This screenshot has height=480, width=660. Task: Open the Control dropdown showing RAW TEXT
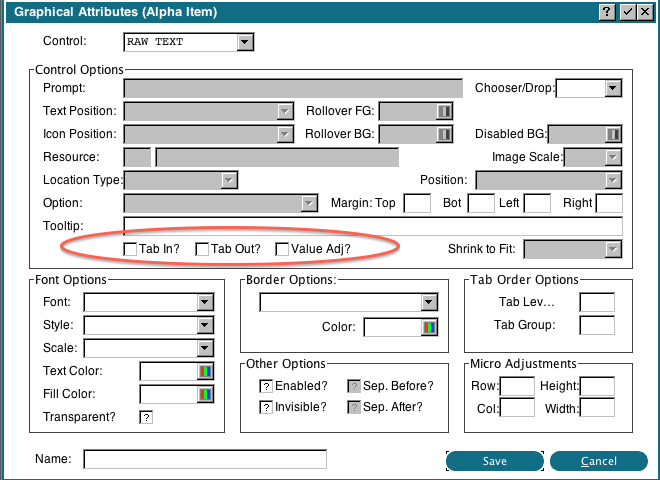click(x=245, y=42)
